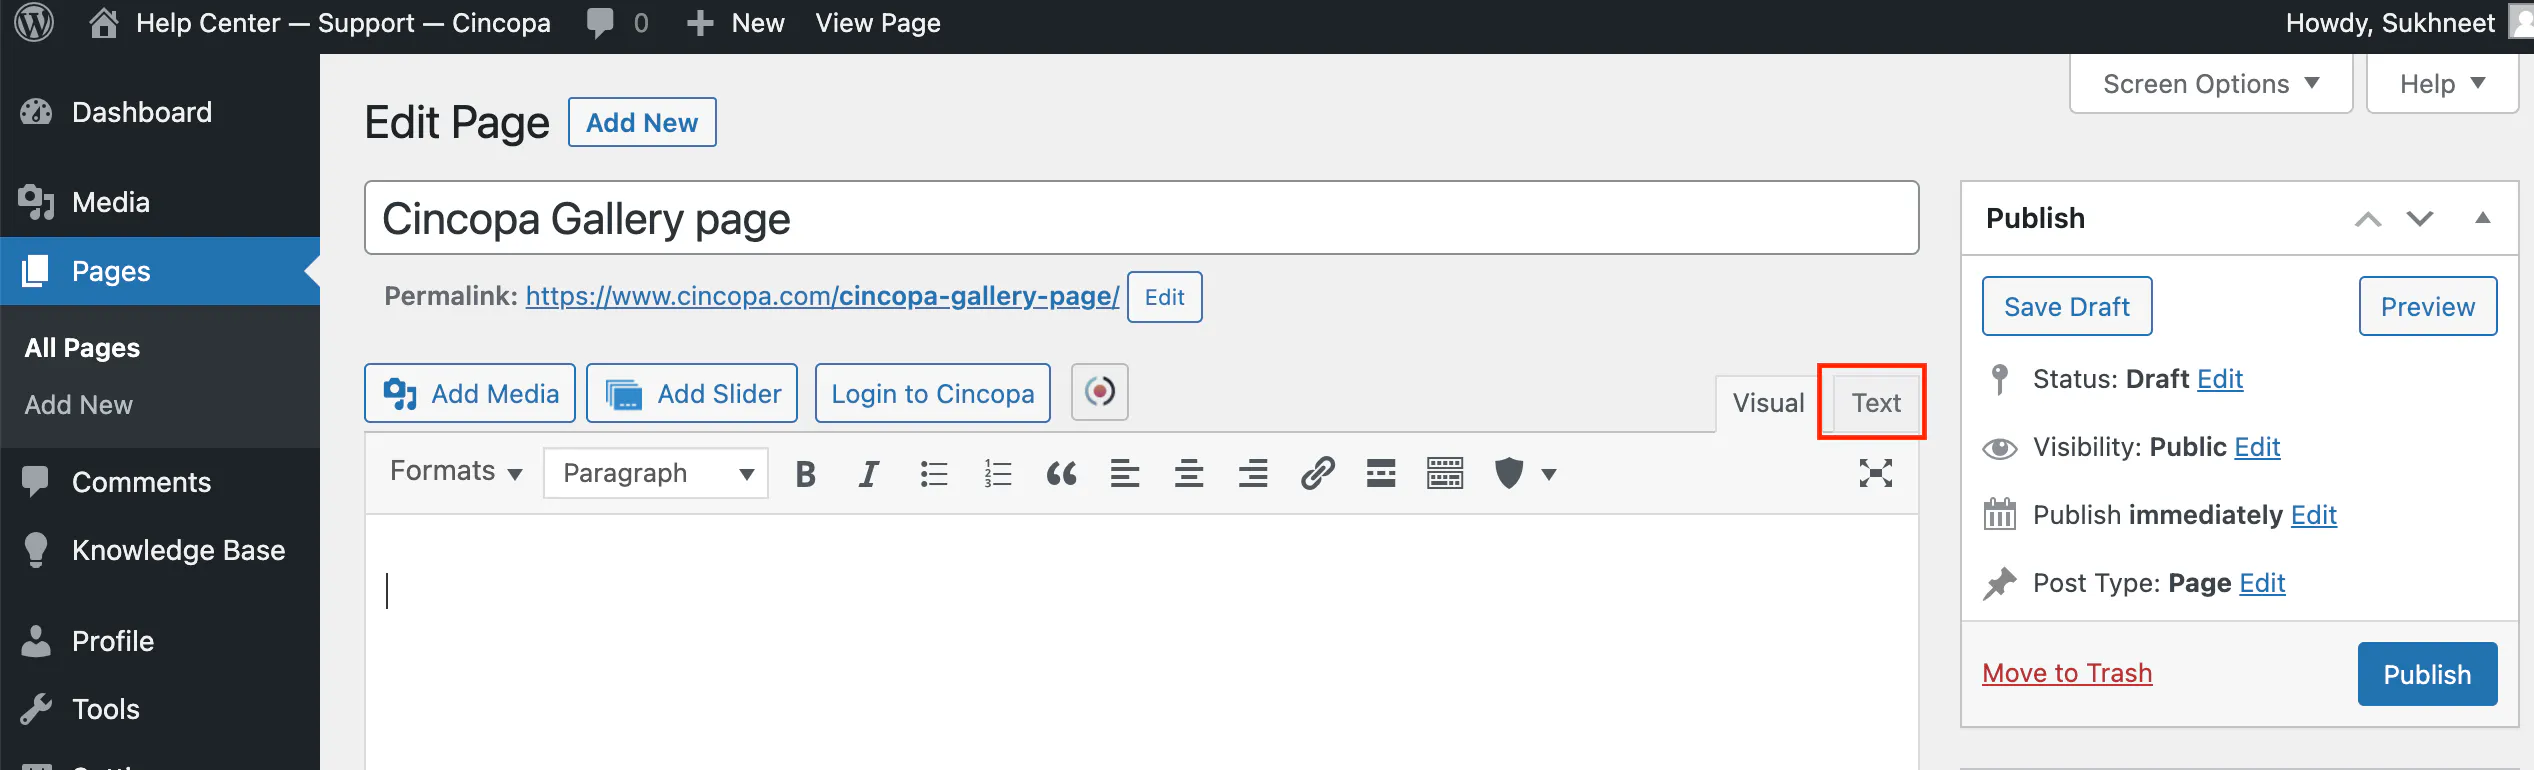Screen dimensions: 2534x770
Task: Toggle italic formatting
Action: point(869,473)
